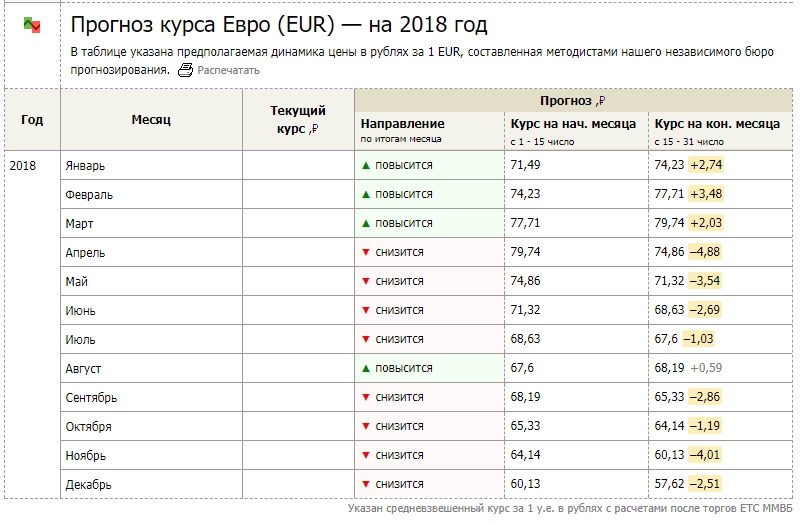The image size is (809, 525).
Task: Click the highlighted –4,88 change badge
Action: (705, 252)
